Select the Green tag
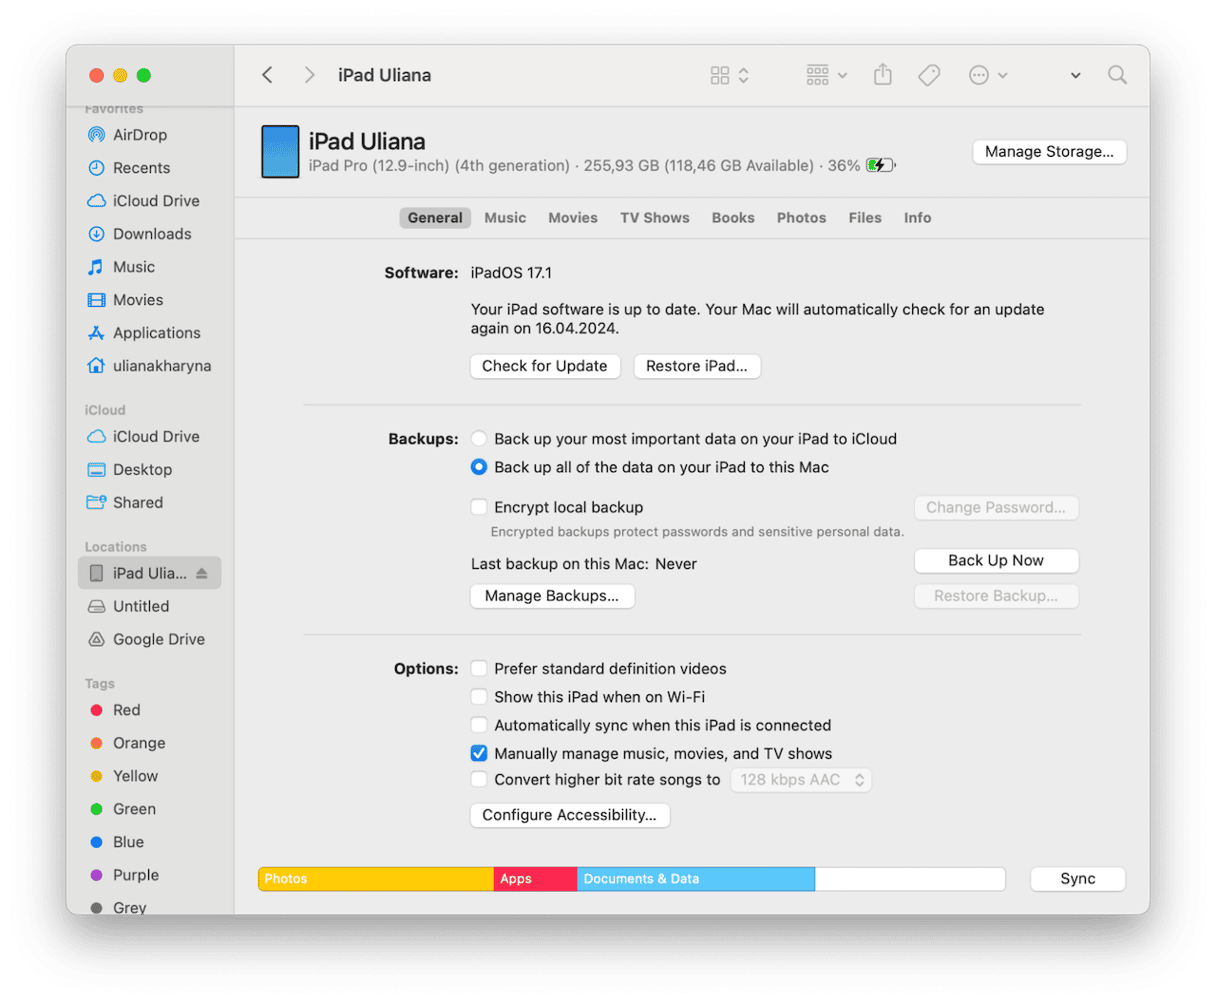The height and width of the screenshot is (1002, 1216). [134, 809]
